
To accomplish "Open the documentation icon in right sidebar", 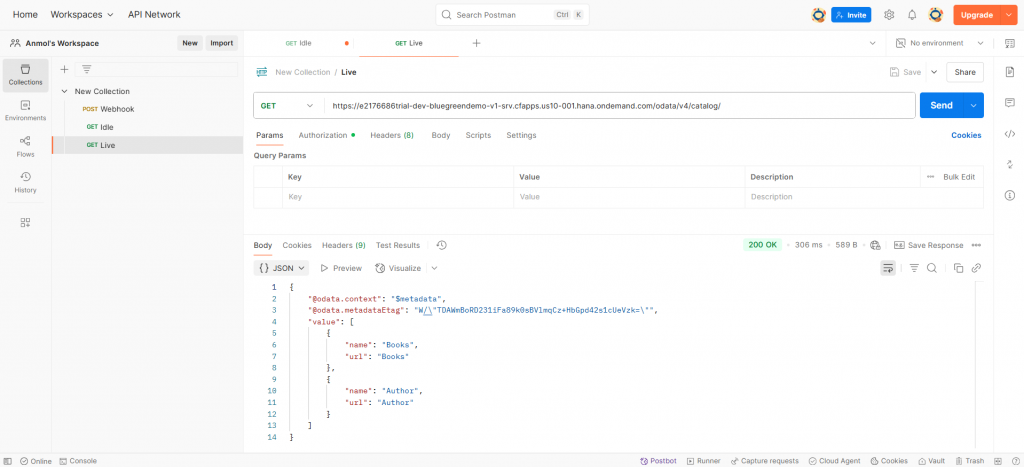I will 1010,72.
